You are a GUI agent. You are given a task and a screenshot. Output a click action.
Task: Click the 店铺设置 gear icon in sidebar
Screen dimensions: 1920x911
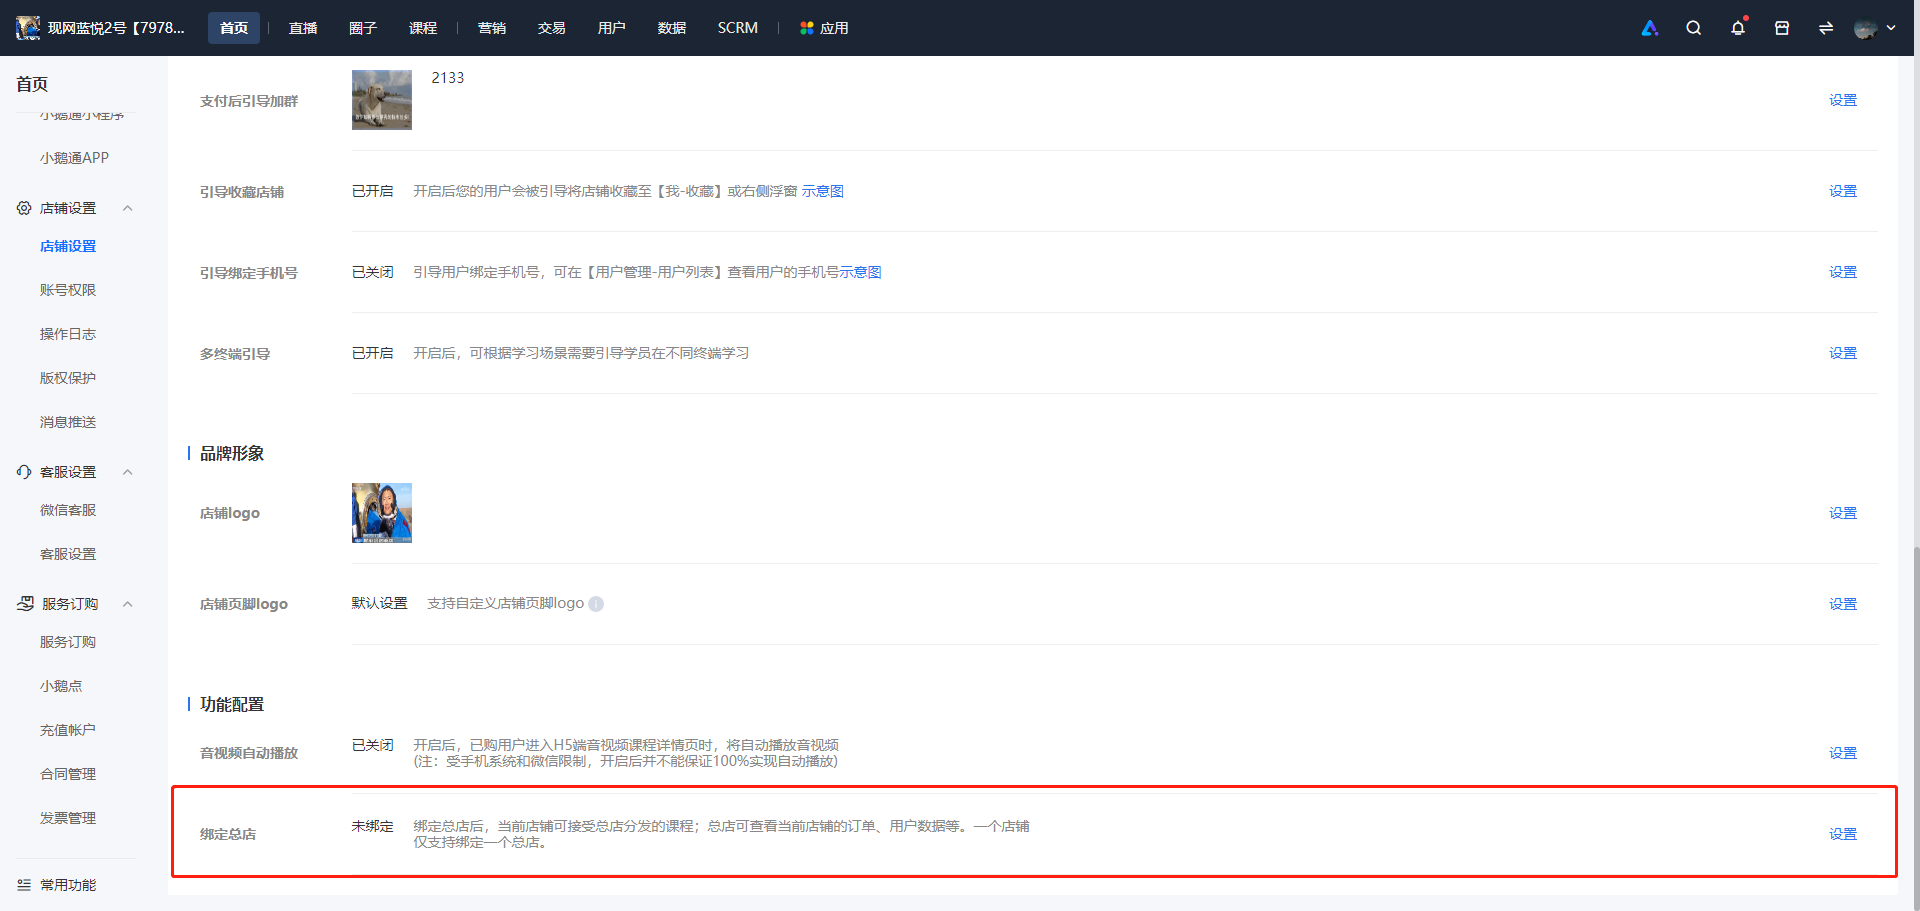pyautogui.click(x=24, y=208)
